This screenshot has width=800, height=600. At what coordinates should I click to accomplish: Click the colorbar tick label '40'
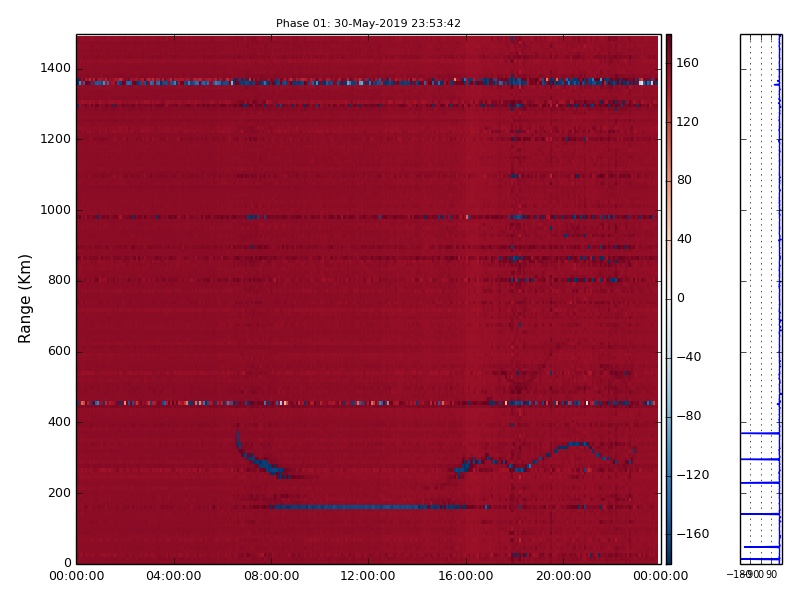(684, 239)
